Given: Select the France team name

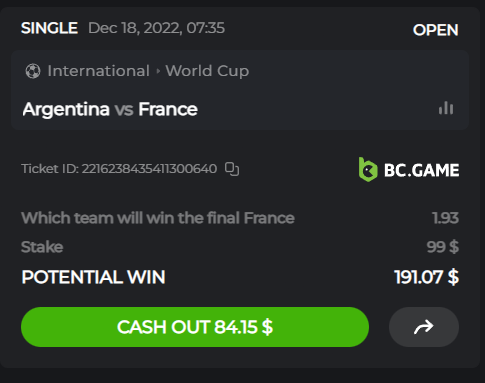Looking at the screenshot, I should pos(168,109).
